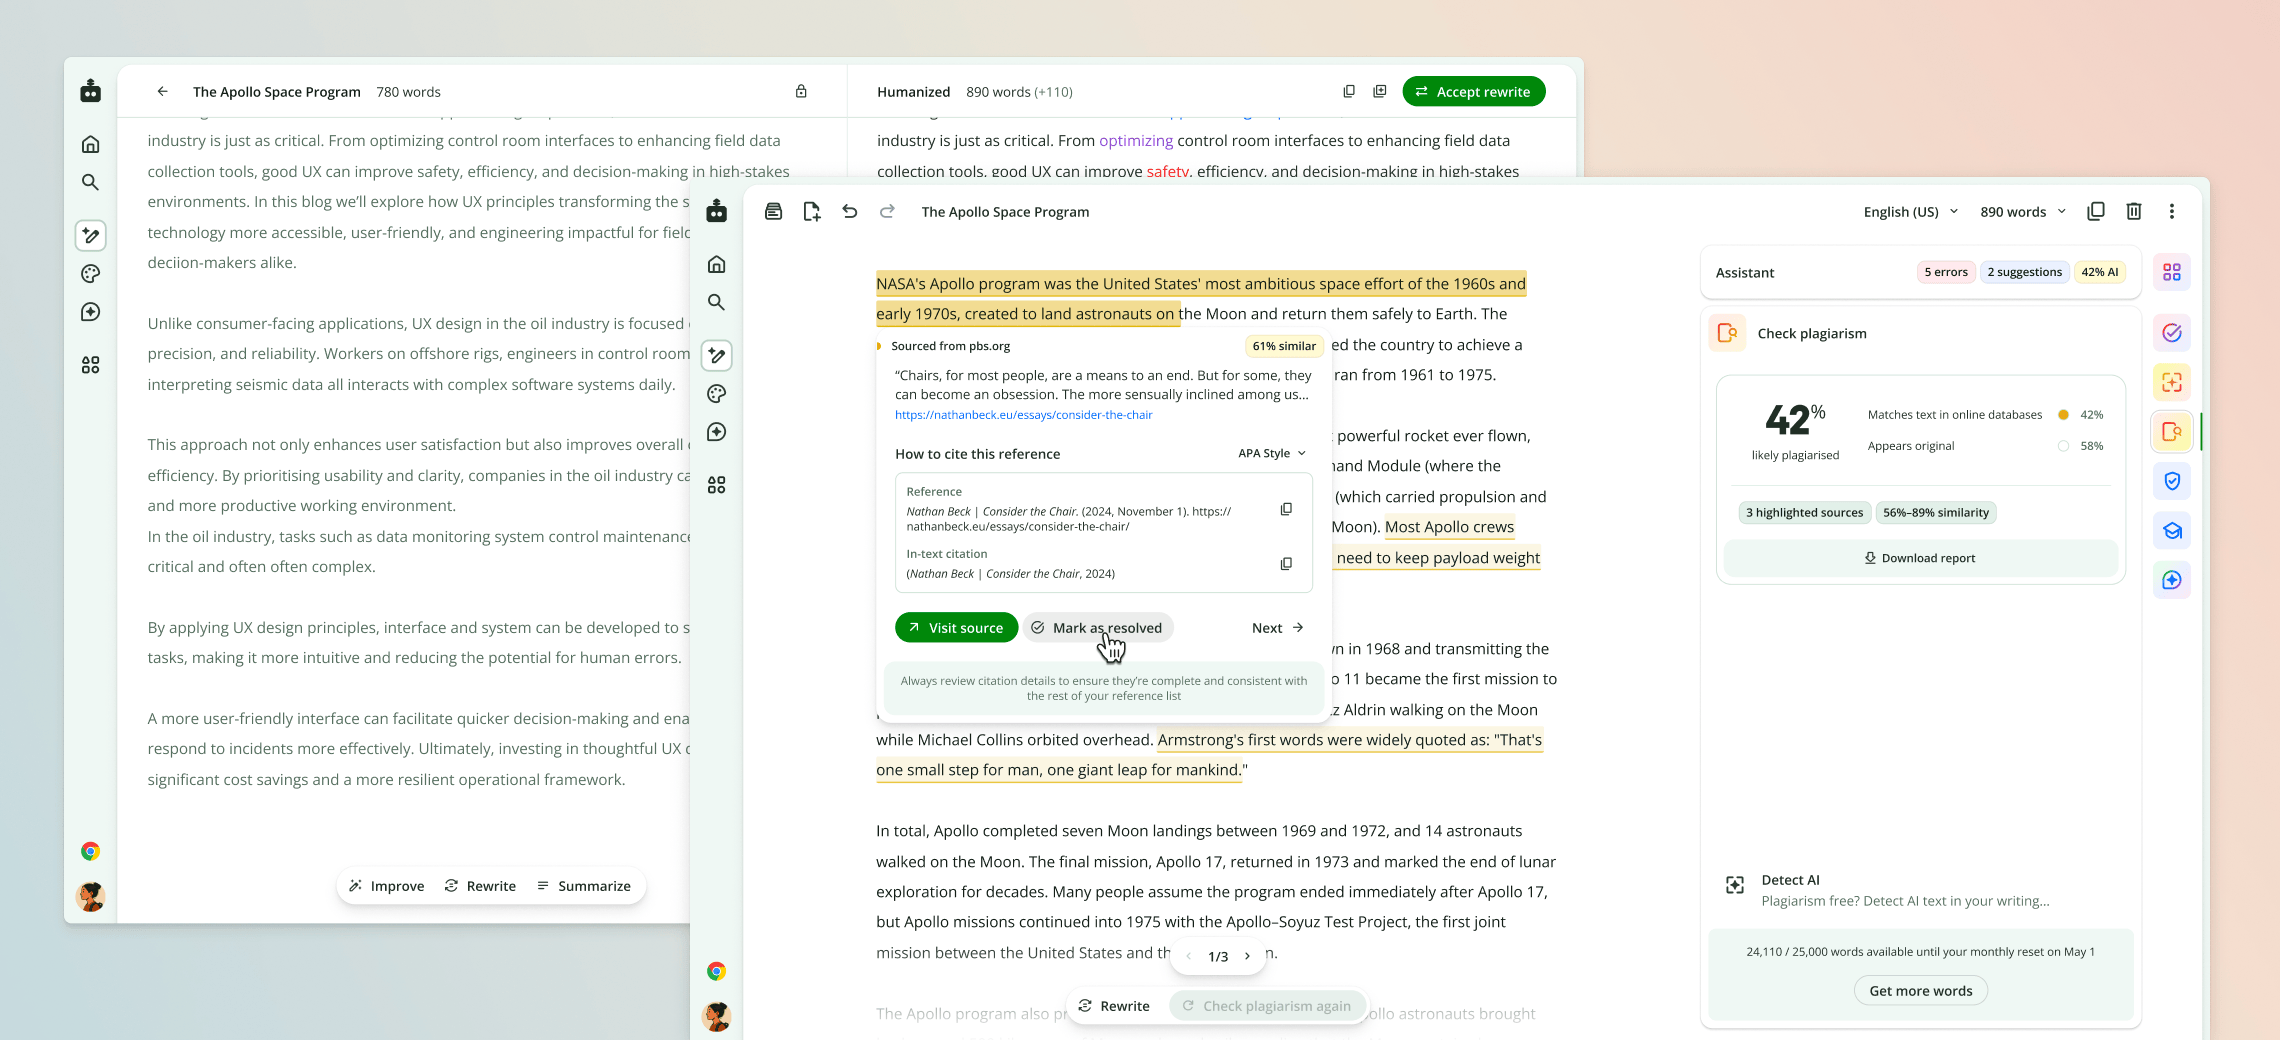
Task: Copy the In-text citation
Action: 1286,564
